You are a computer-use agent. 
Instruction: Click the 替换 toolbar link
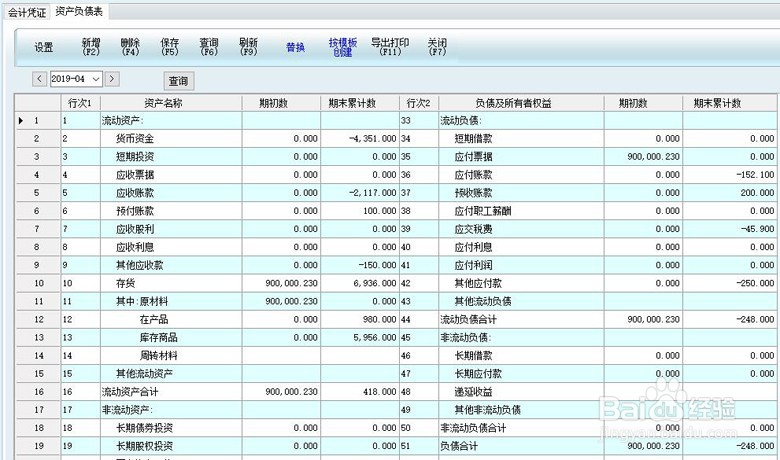[295, 47]
